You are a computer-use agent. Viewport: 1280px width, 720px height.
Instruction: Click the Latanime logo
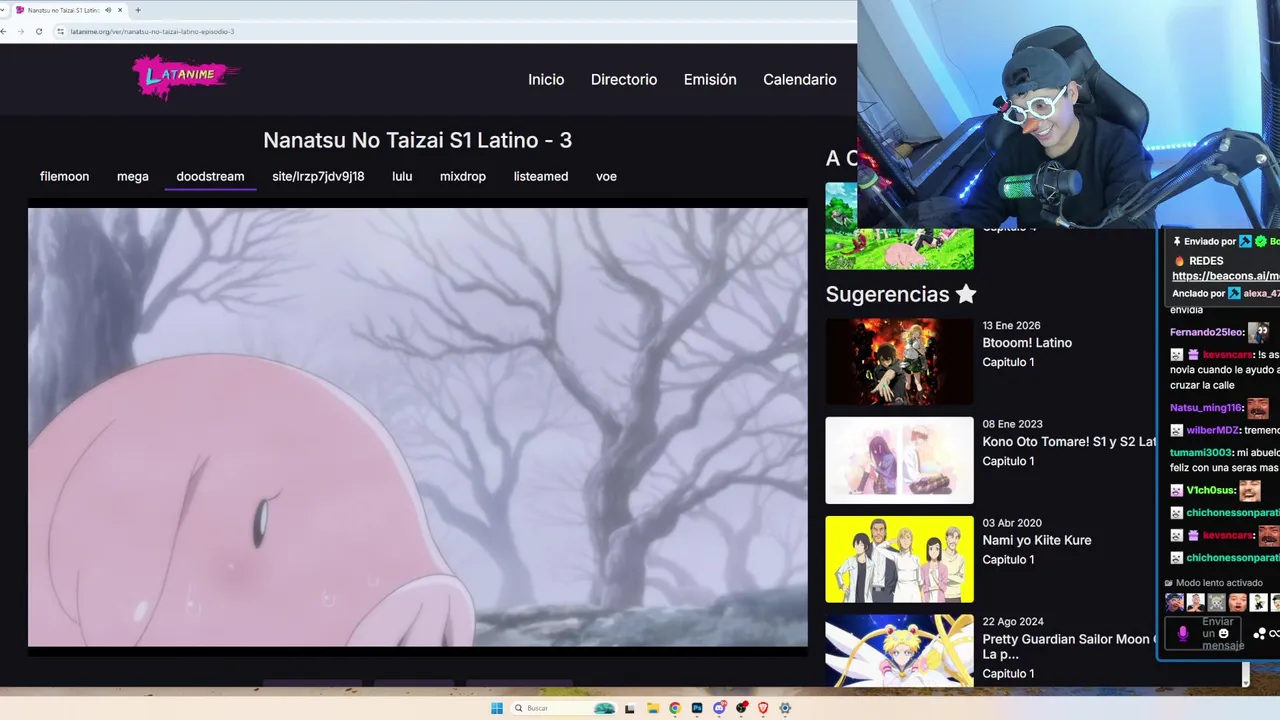click(x=187, y=76)
